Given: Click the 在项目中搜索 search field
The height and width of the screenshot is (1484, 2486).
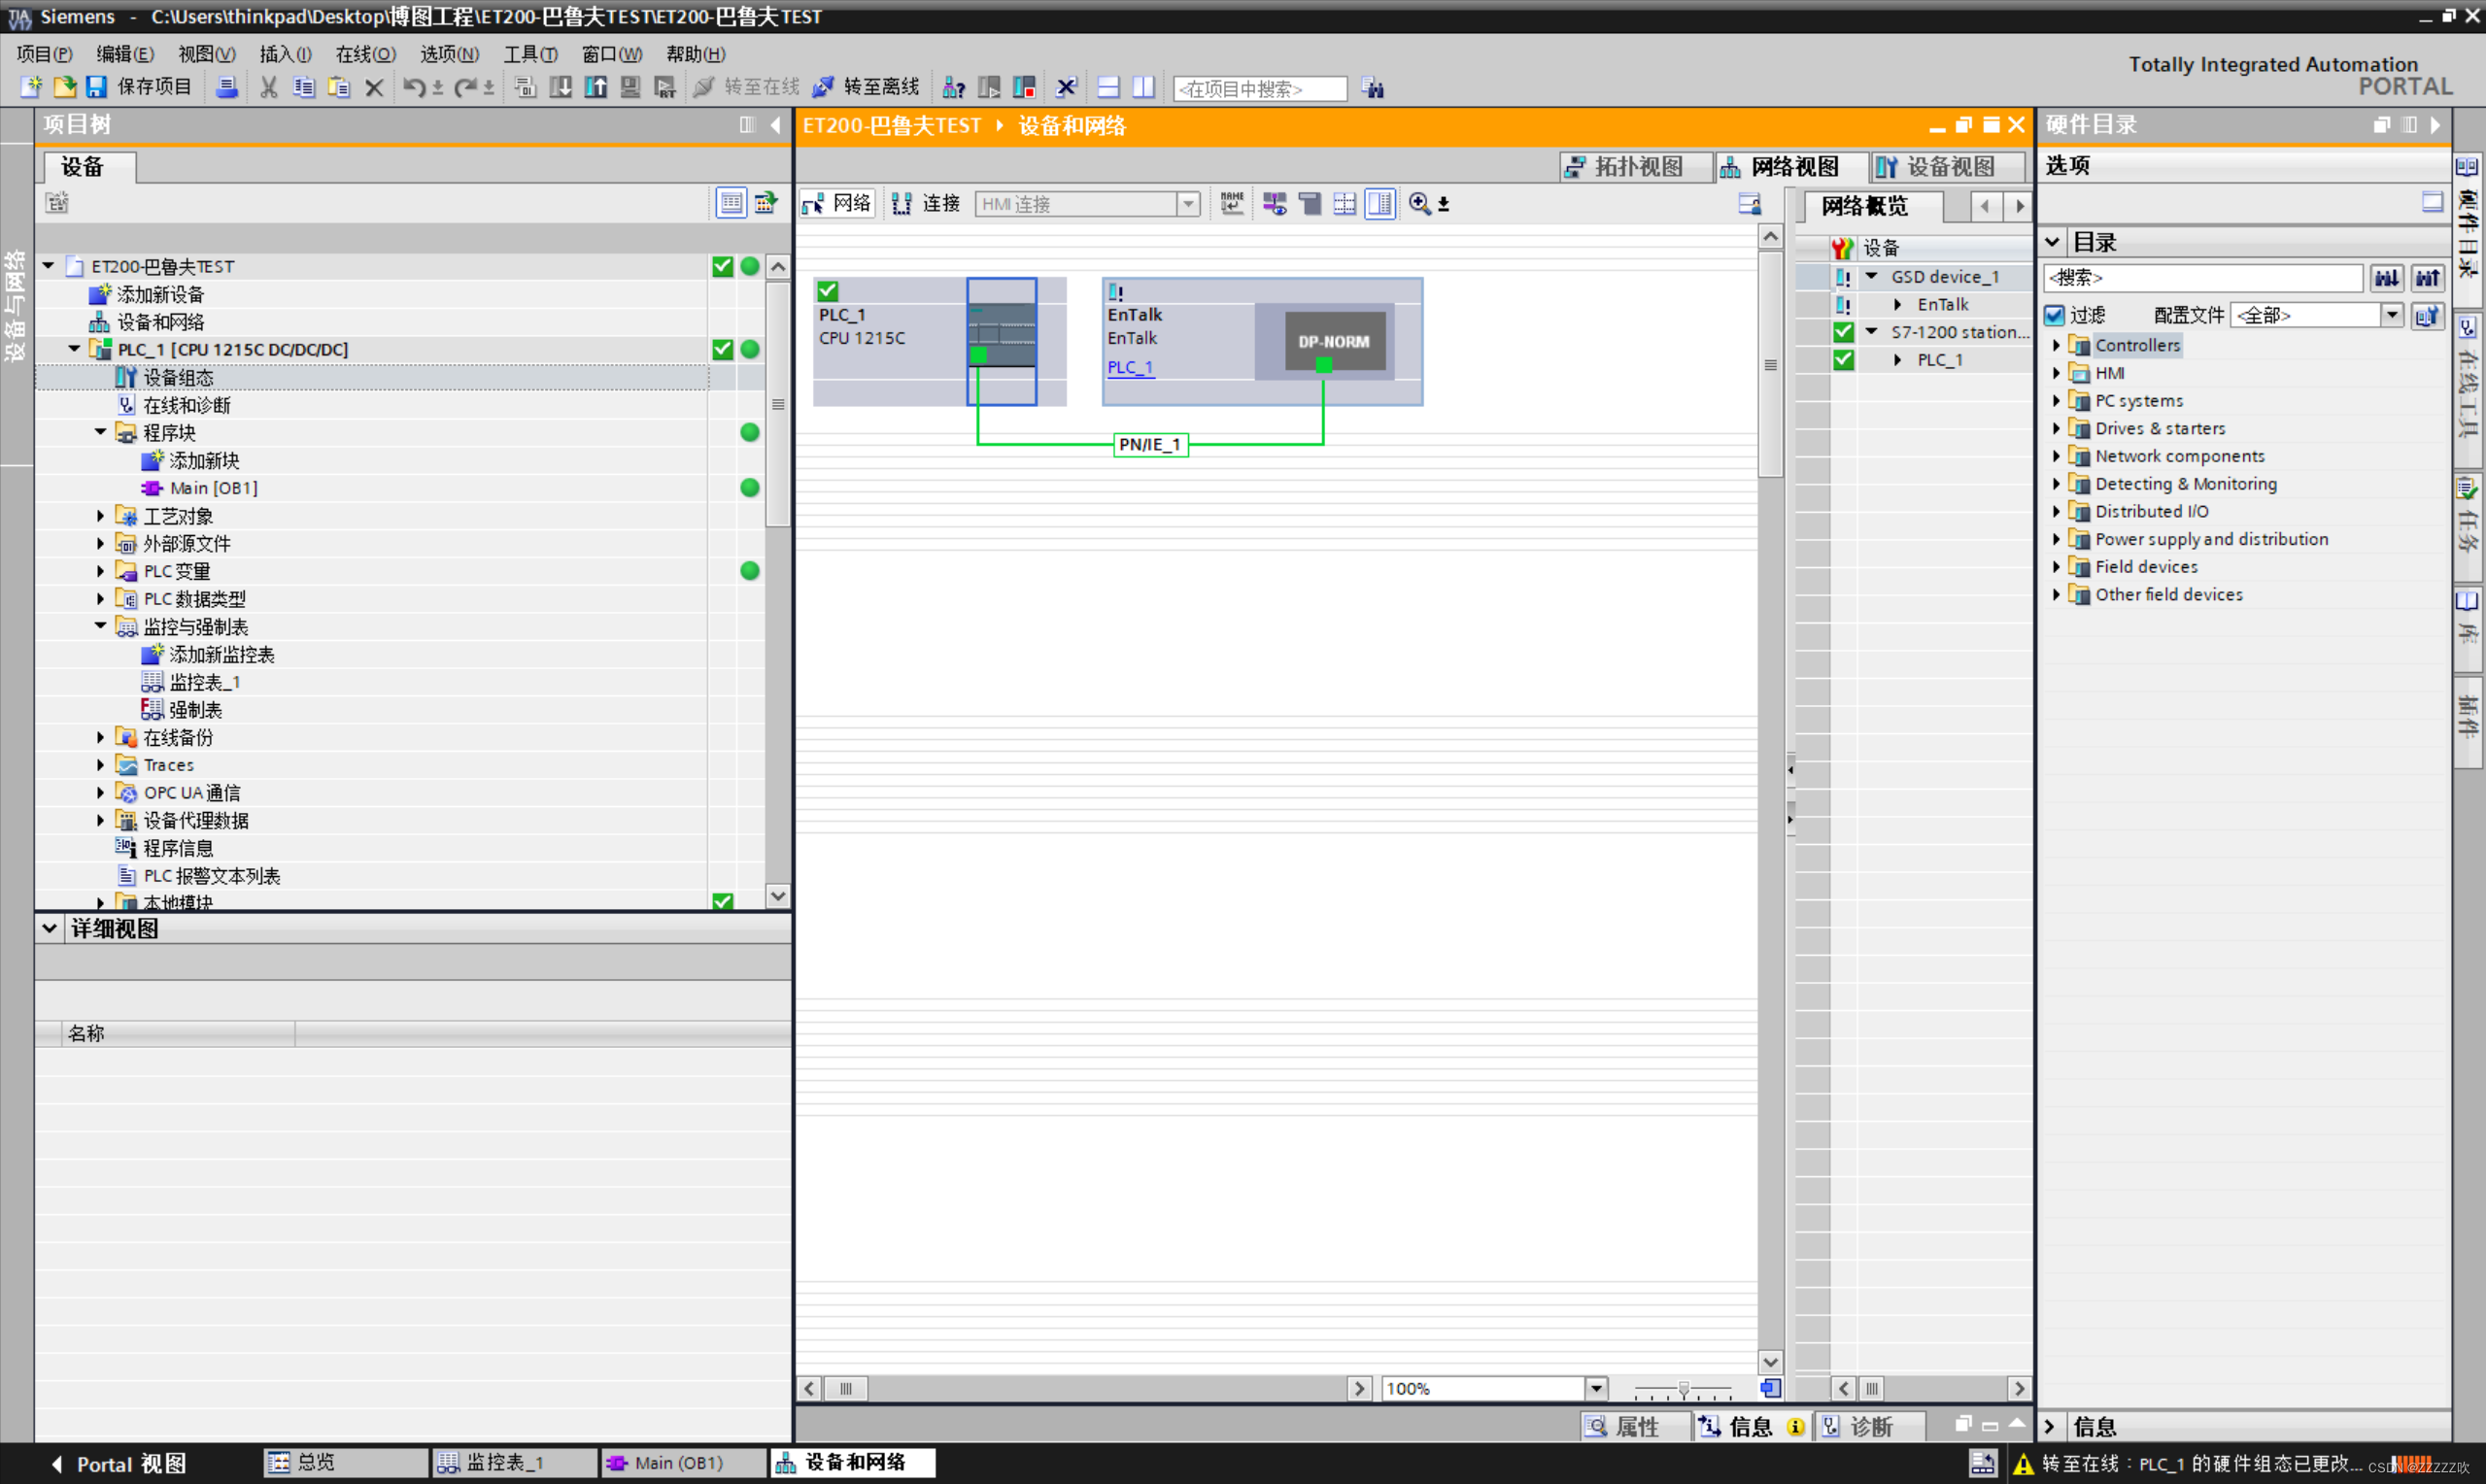Looking at the screenshot, I should pos(1259,89).
